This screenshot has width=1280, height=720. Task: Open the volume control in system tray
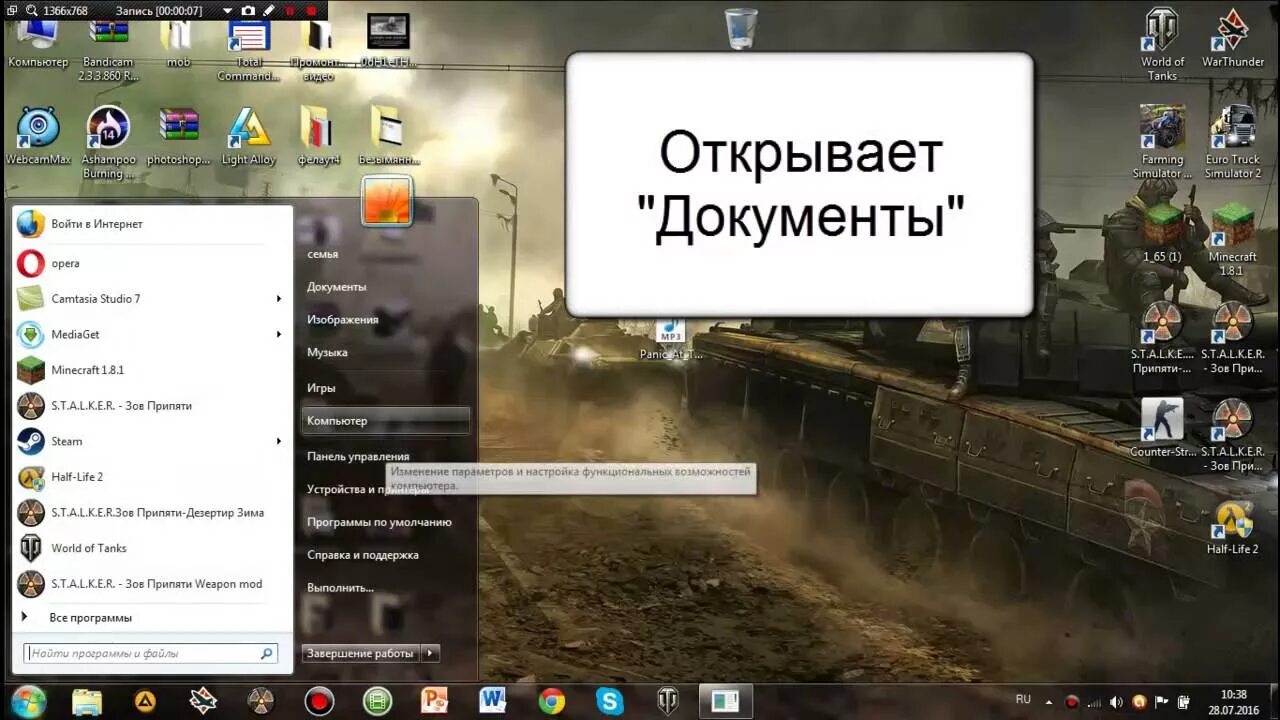click(1117, 702)
